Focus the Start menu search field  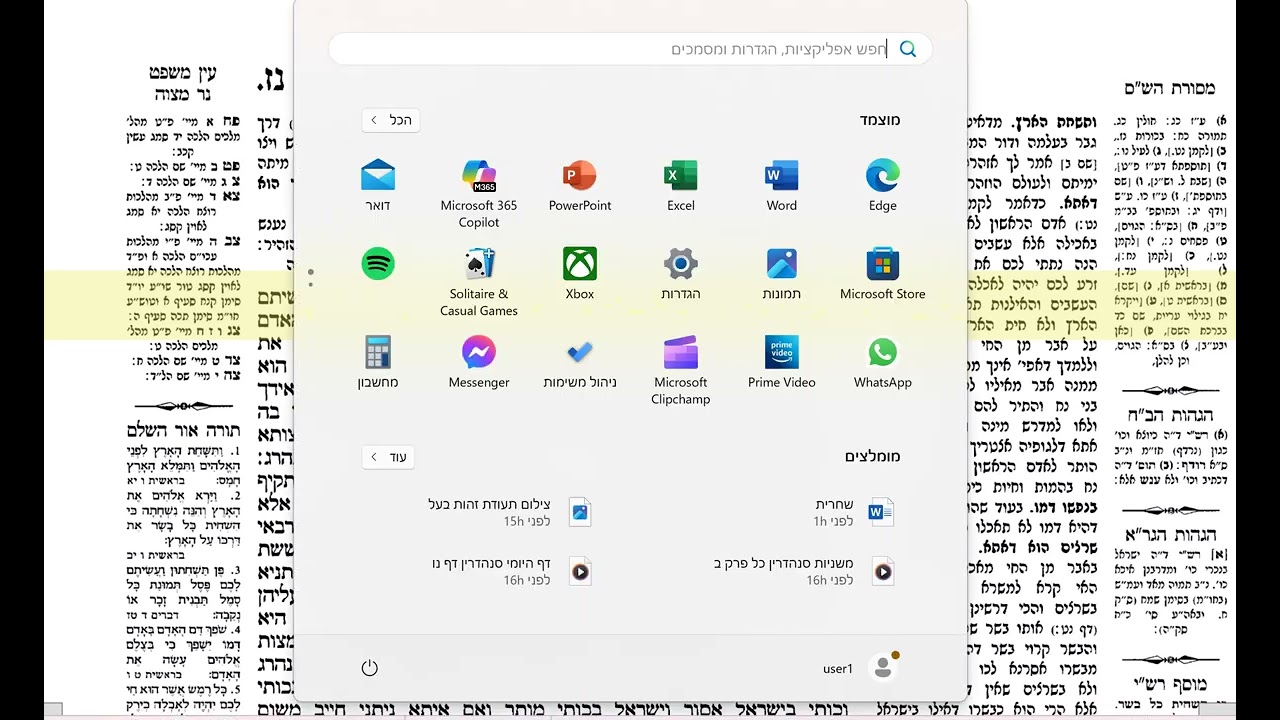[x=630, y=49]
